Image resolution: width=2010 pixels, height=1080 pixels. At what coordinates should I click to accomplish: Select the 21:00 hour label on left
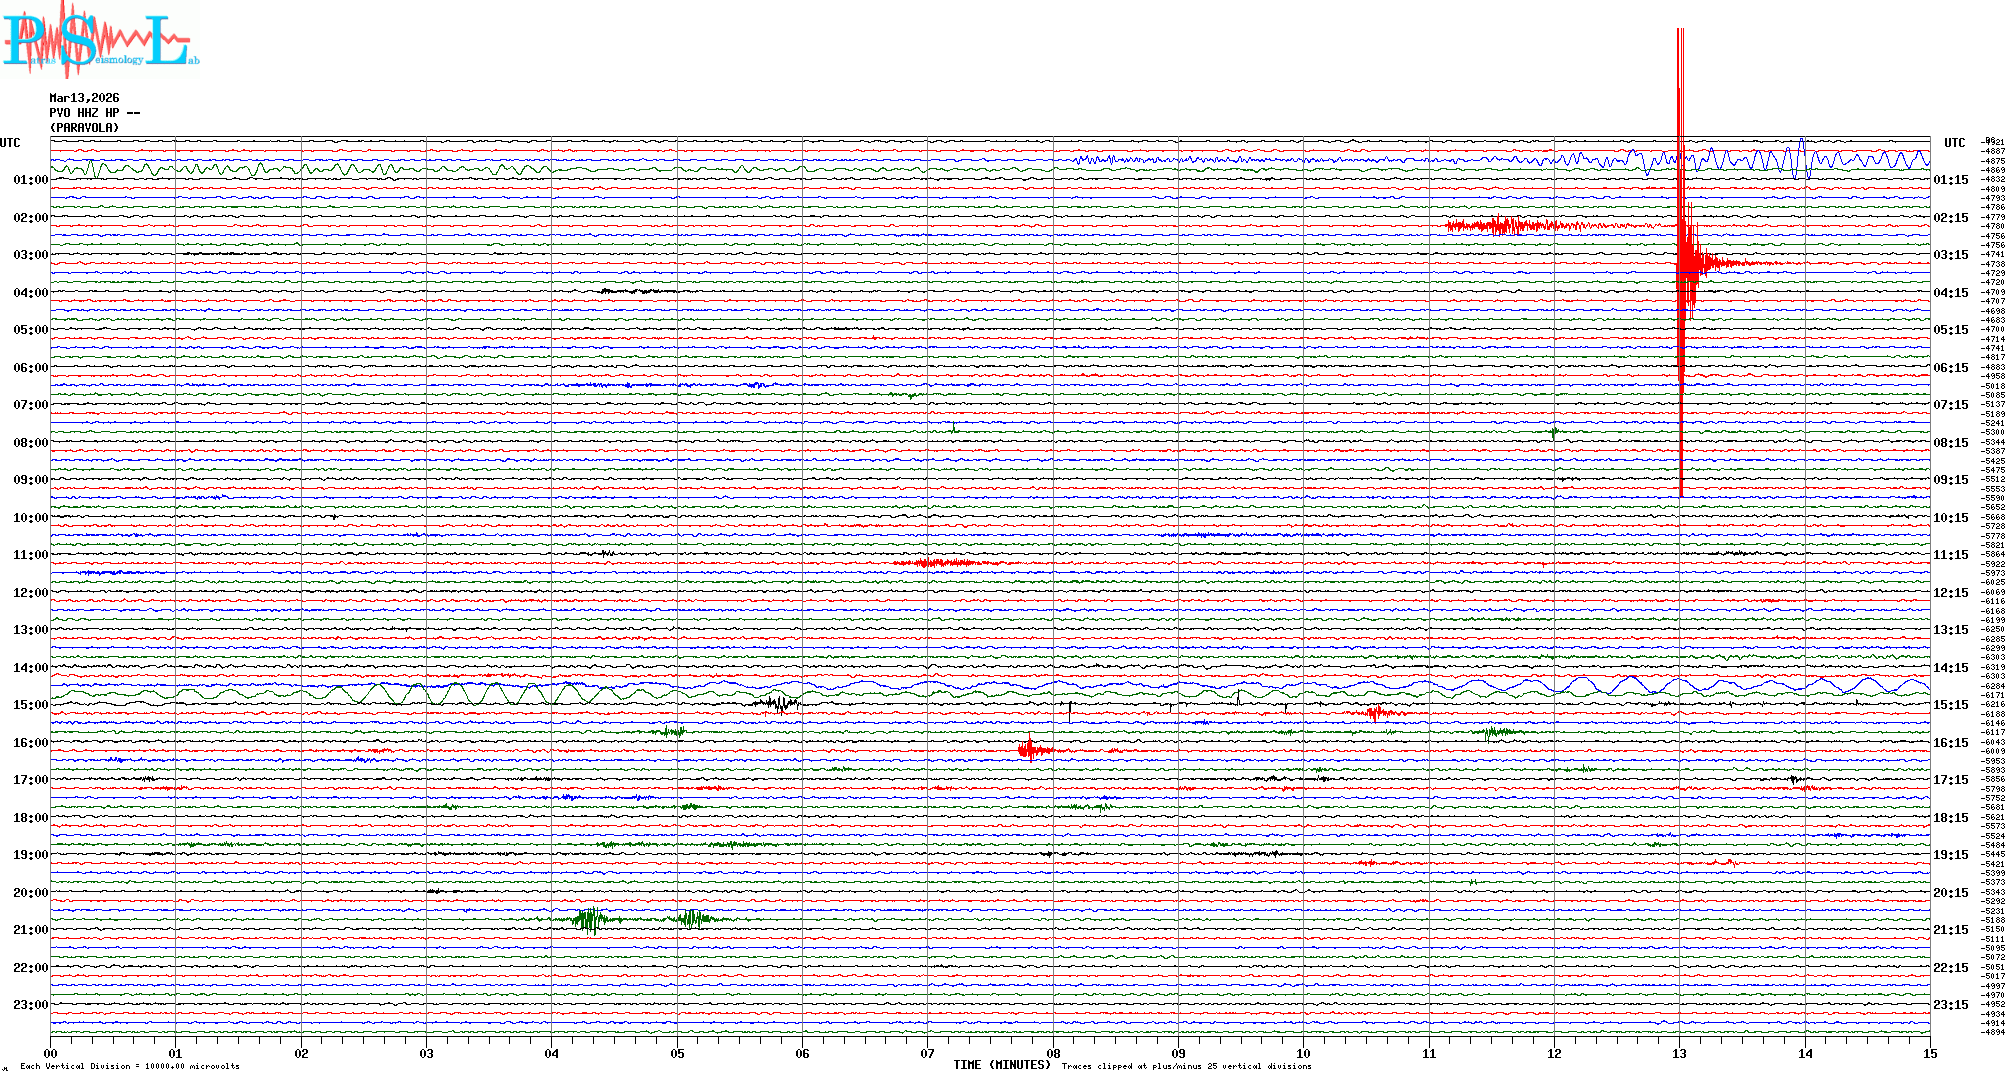[x=30, y=930]
